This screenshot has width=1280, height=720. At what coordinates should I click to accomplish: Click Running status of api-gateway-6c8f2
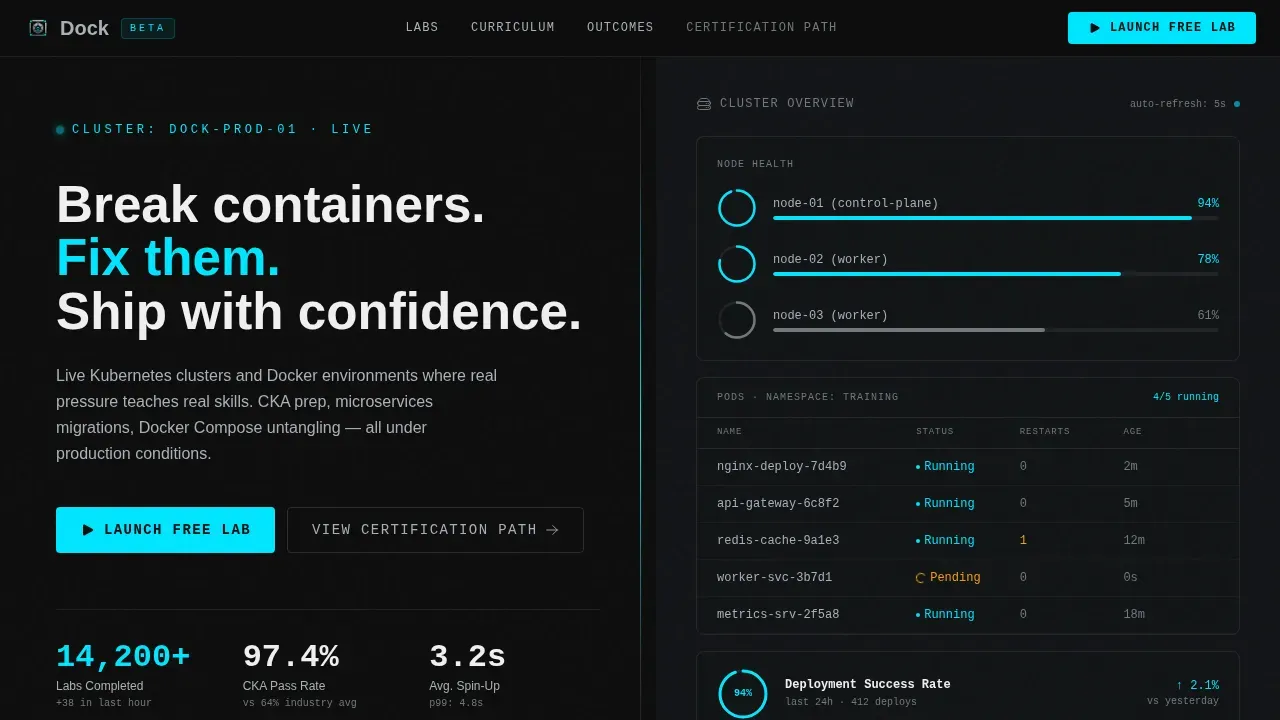(945, 504)
